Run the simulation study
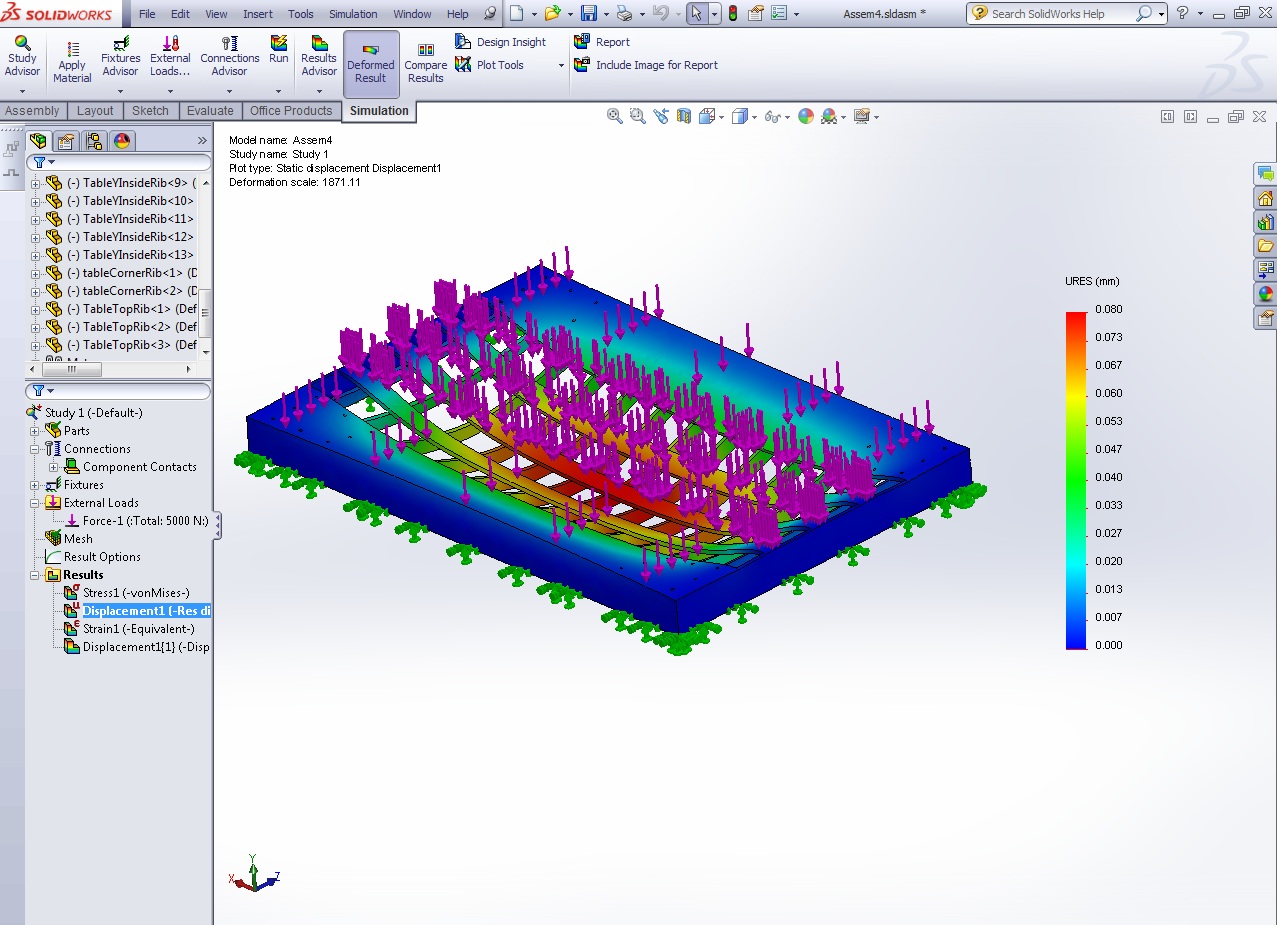The width and height of the screenshot is (1277, 925). tap(279, 51)
